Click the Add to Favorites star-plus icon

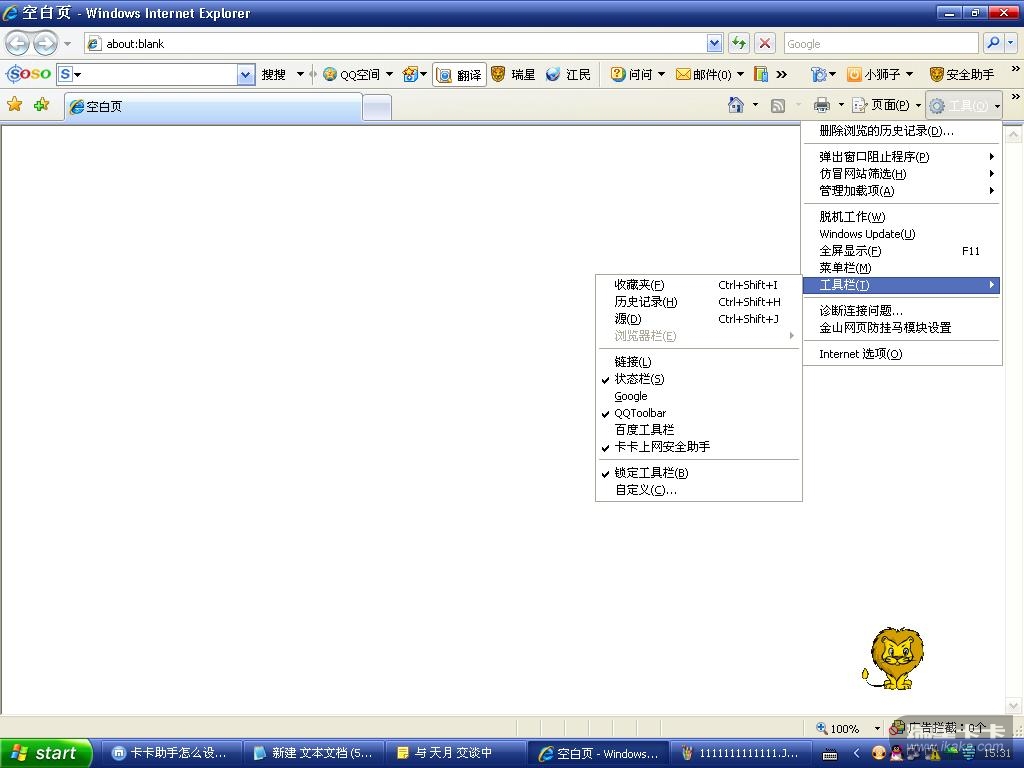click(x=41, y=105)
